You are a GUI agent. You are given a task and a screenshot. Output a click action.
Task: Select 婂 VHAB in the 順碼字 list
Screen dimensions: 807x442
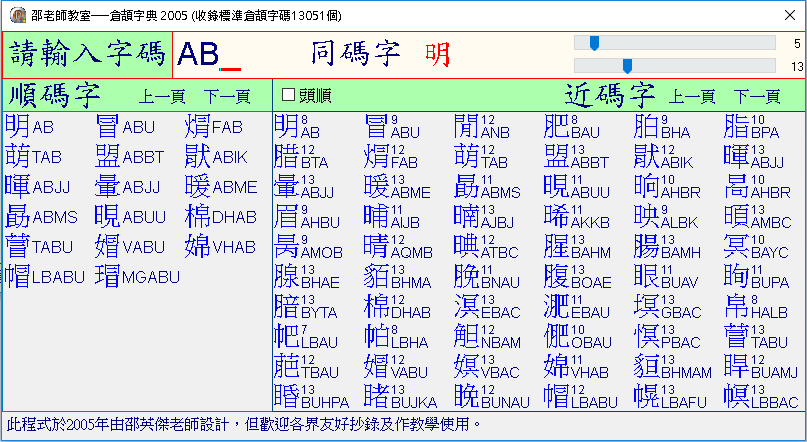tap(220, 246)
